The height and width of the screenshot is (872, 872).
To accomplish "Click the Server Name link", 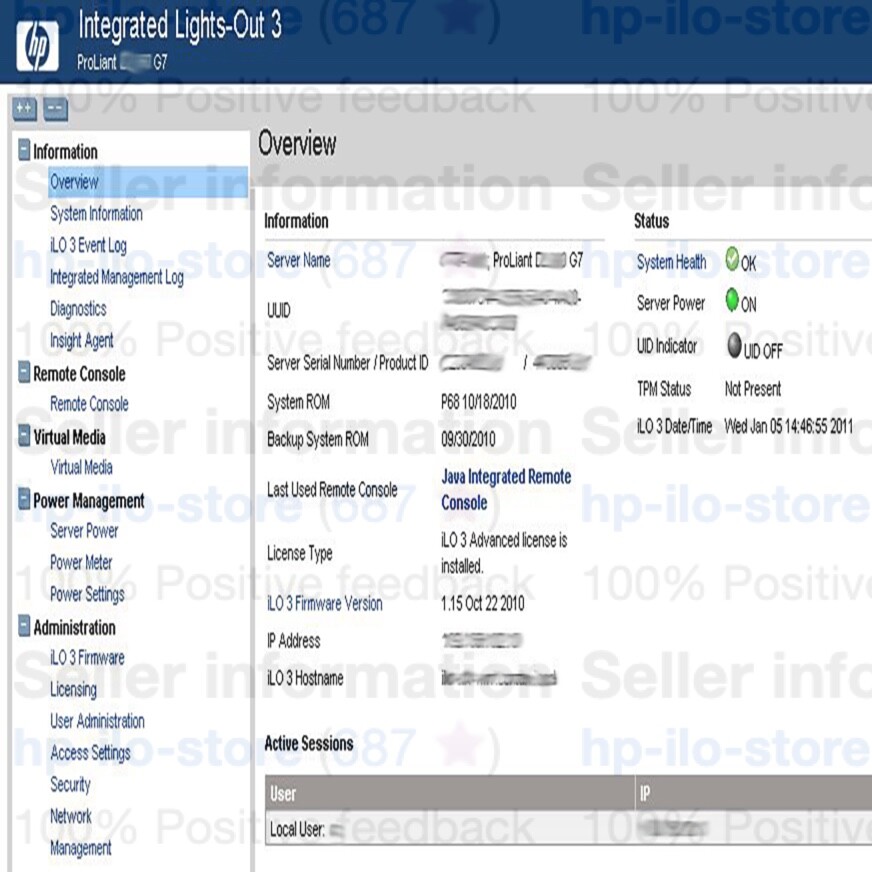I will (299, 260).
